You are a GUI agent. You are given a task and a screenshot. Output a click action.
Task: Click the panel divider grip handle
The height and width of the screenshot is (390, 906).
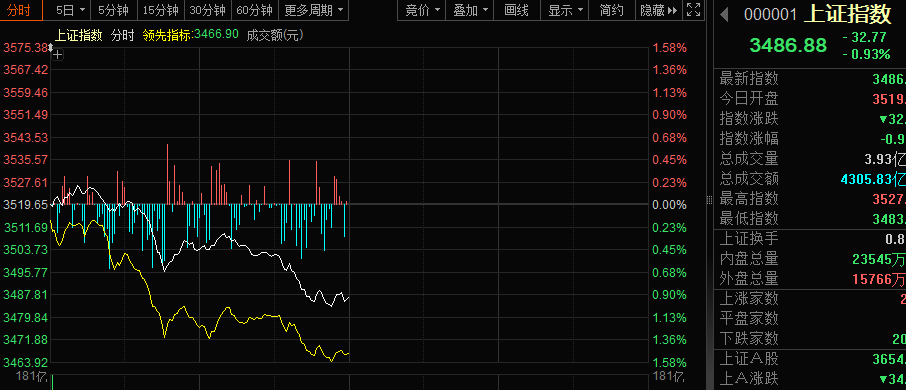pyautogui.click(x=710, y=199)
